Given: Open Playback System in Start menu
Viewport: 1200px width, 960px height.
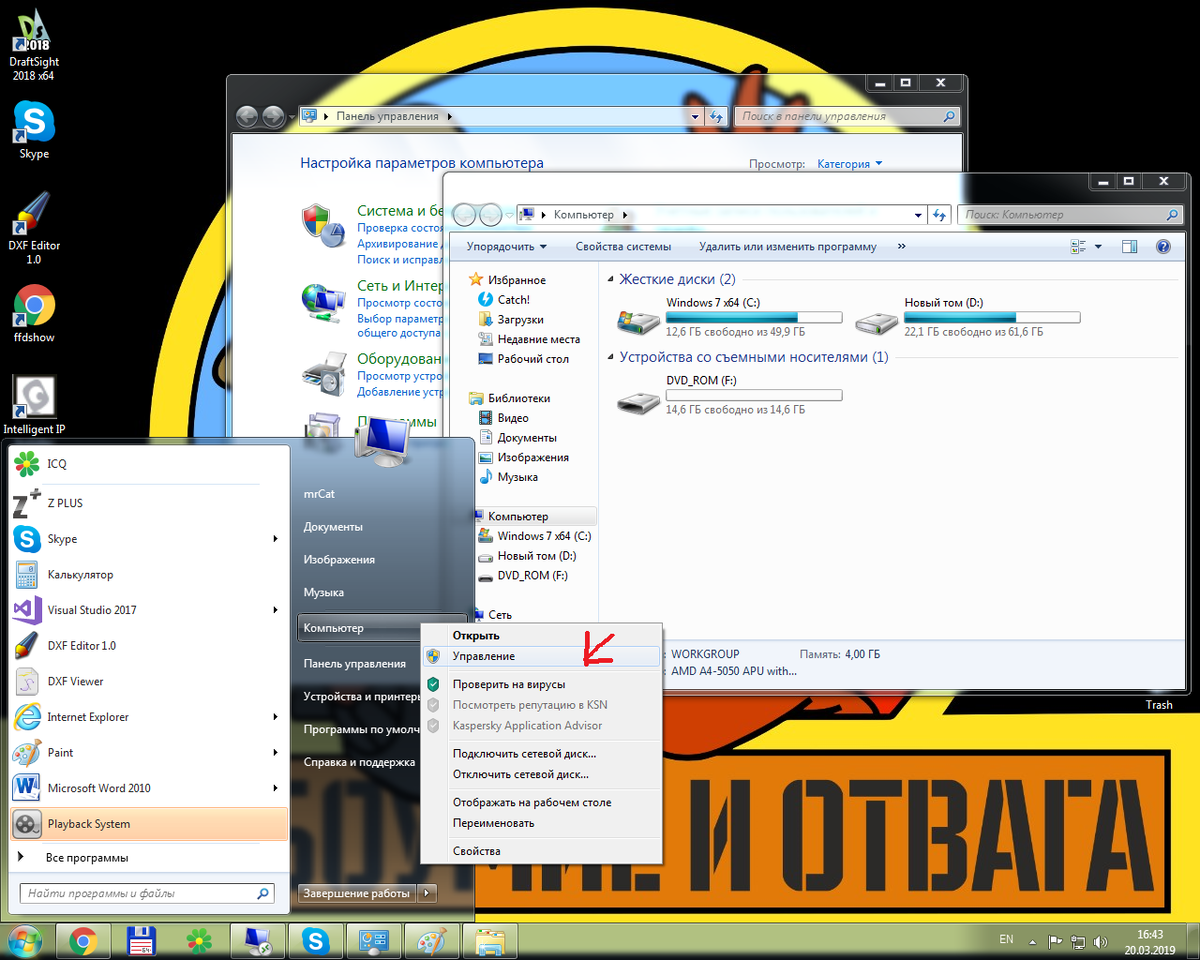Looking at the screenshot, I should 148,824.
